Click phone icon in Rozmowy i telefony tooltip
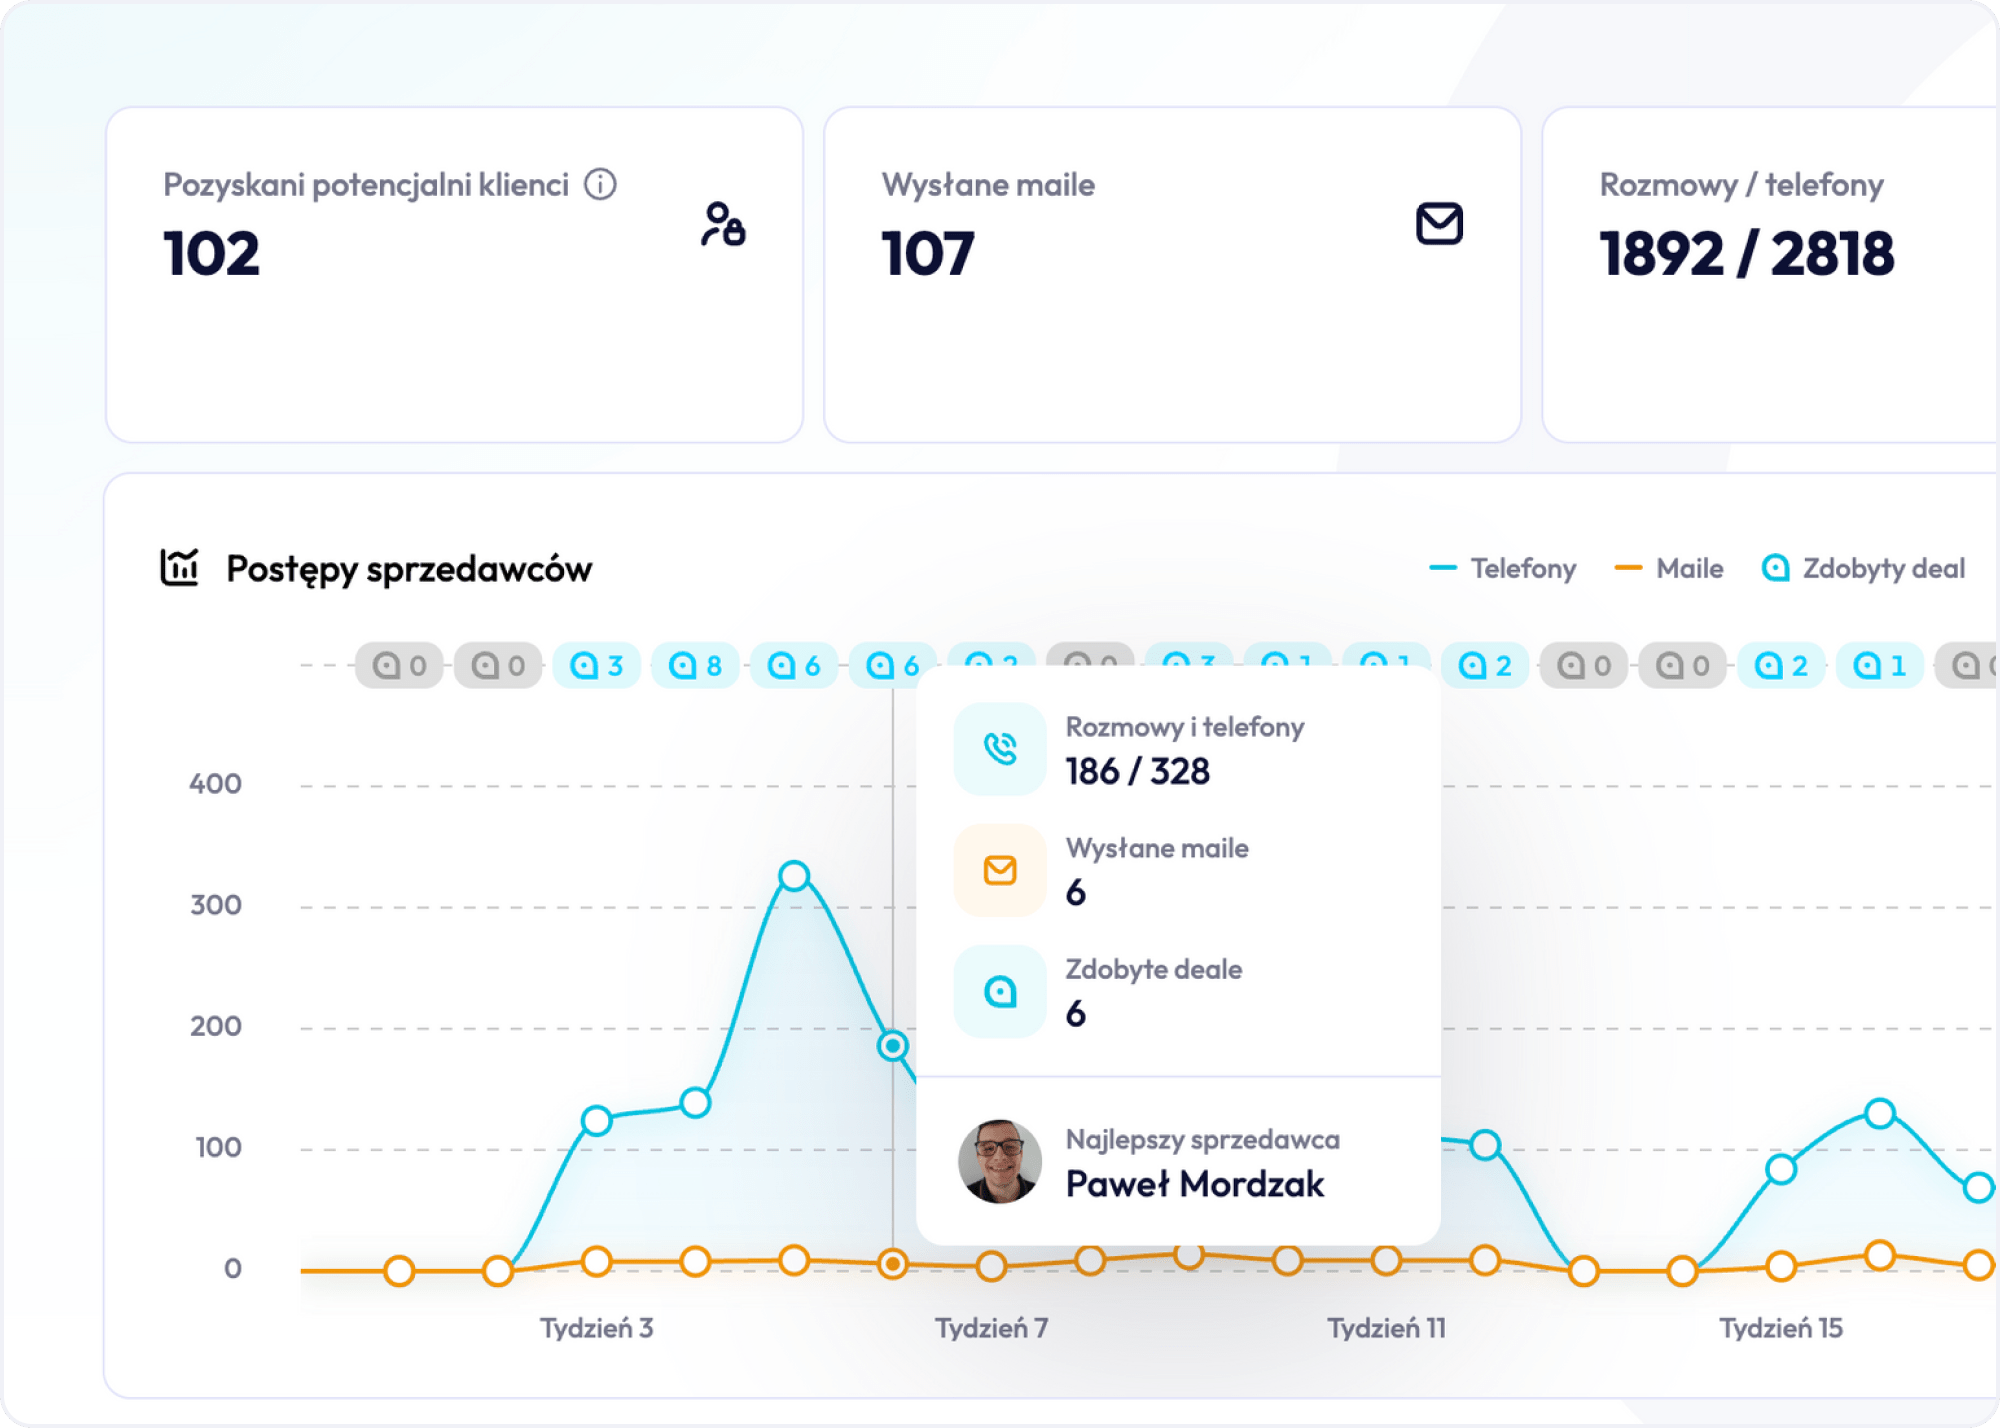Viewport: 2000px width, 1428px height. point(1000,749)
